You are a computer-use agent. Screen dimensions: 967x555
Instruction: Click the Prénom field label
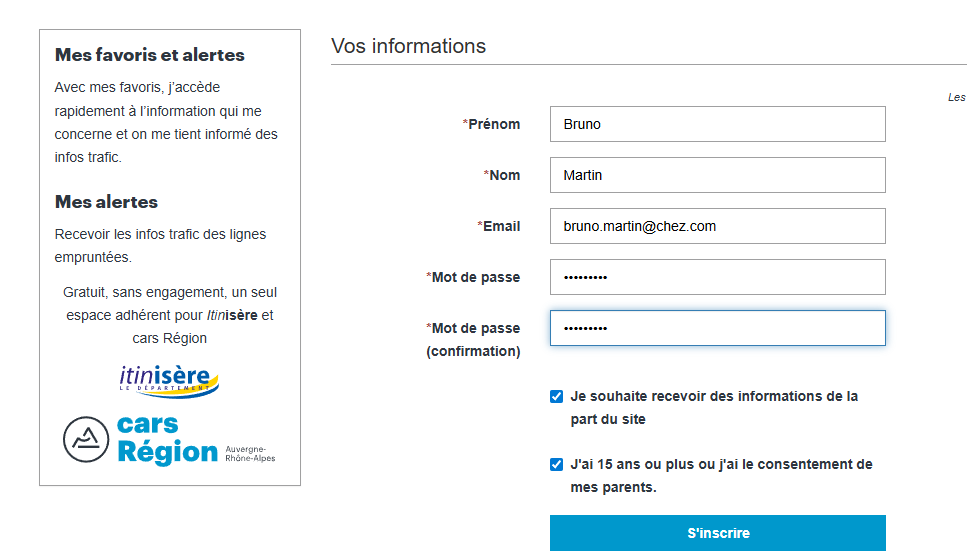click(x=494, y=124)
